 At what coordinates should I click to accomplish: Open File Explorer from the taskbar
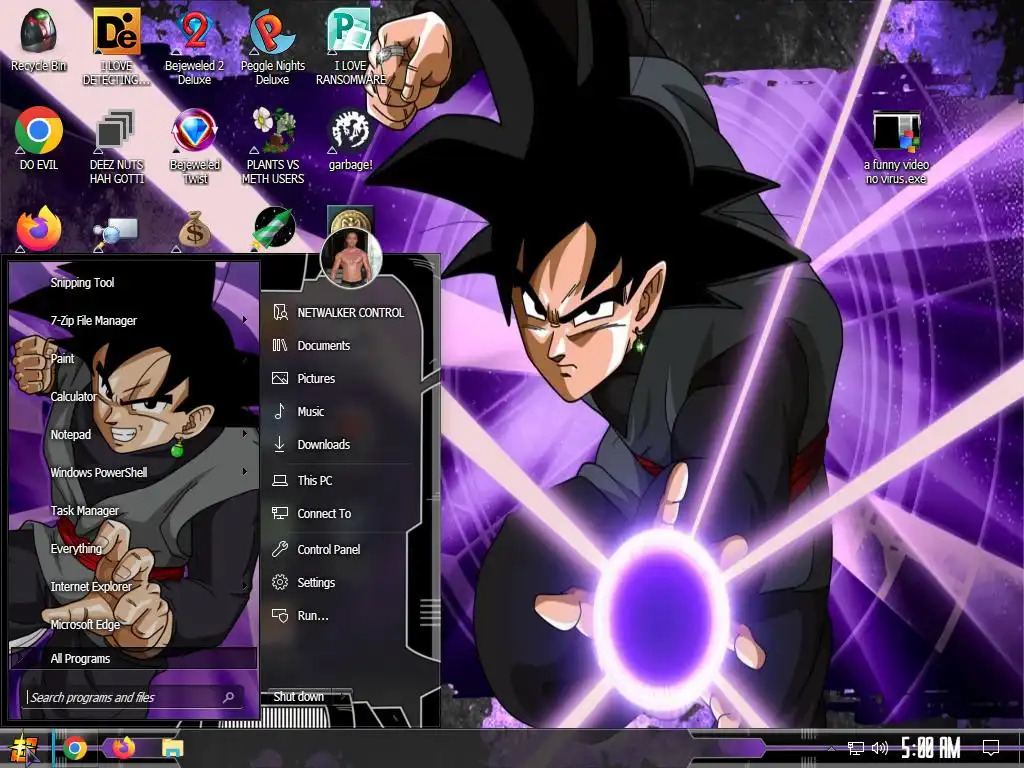click(x=172, y=748)
